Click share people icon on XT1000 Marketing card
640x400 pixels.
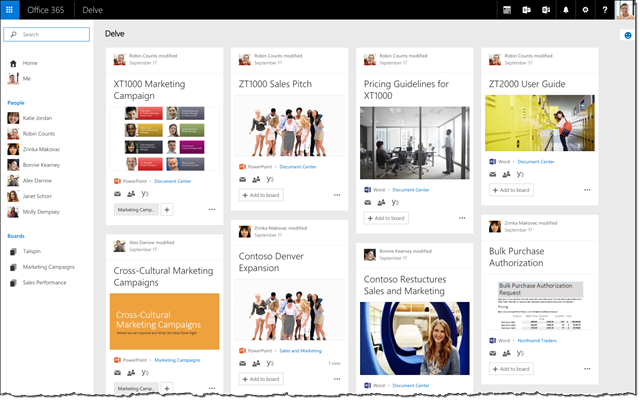pos(131,194)
